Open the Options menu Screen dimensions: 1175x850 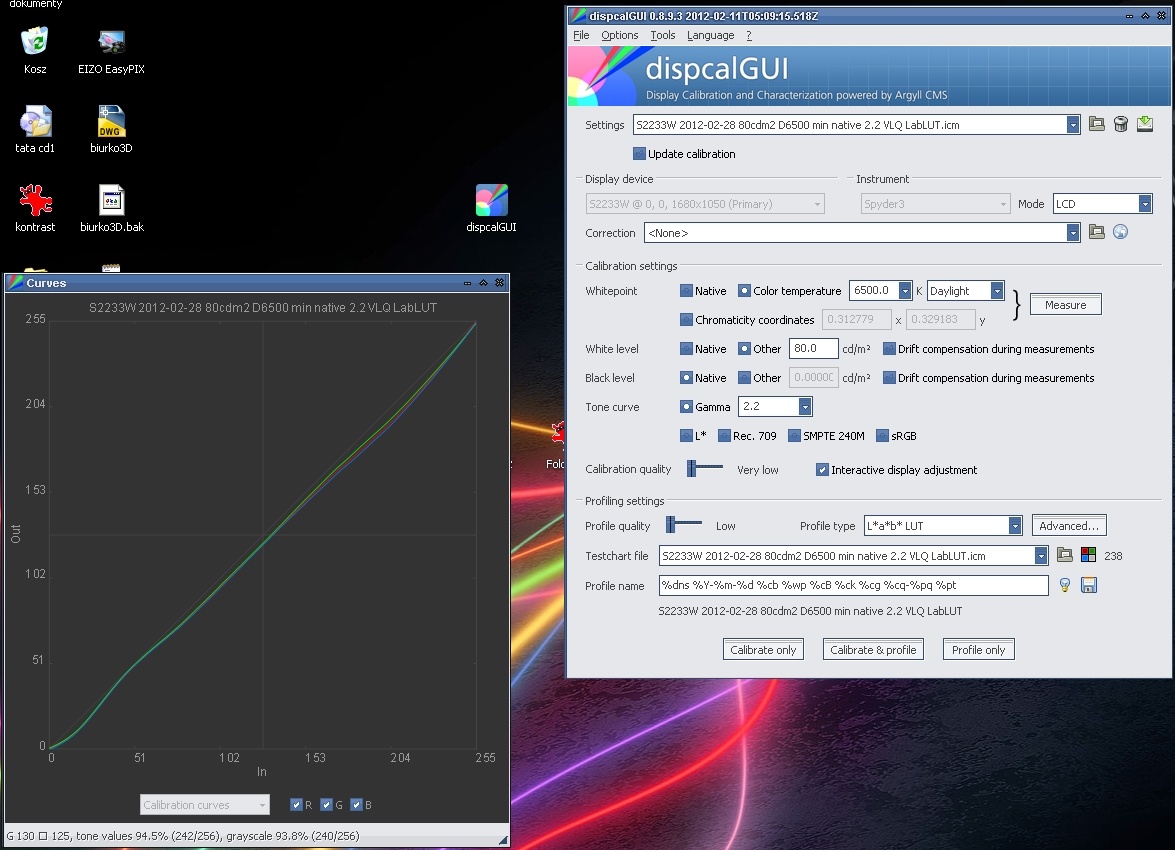pyautogui.click(x=620, y=35)
